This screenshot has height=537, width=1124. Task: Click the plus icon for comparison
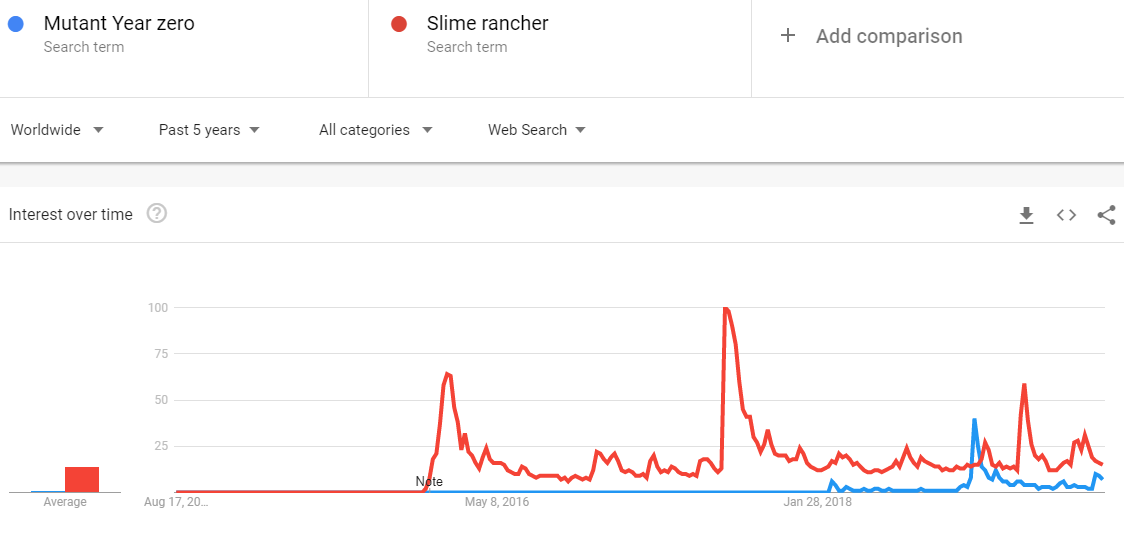pos(788,36)
